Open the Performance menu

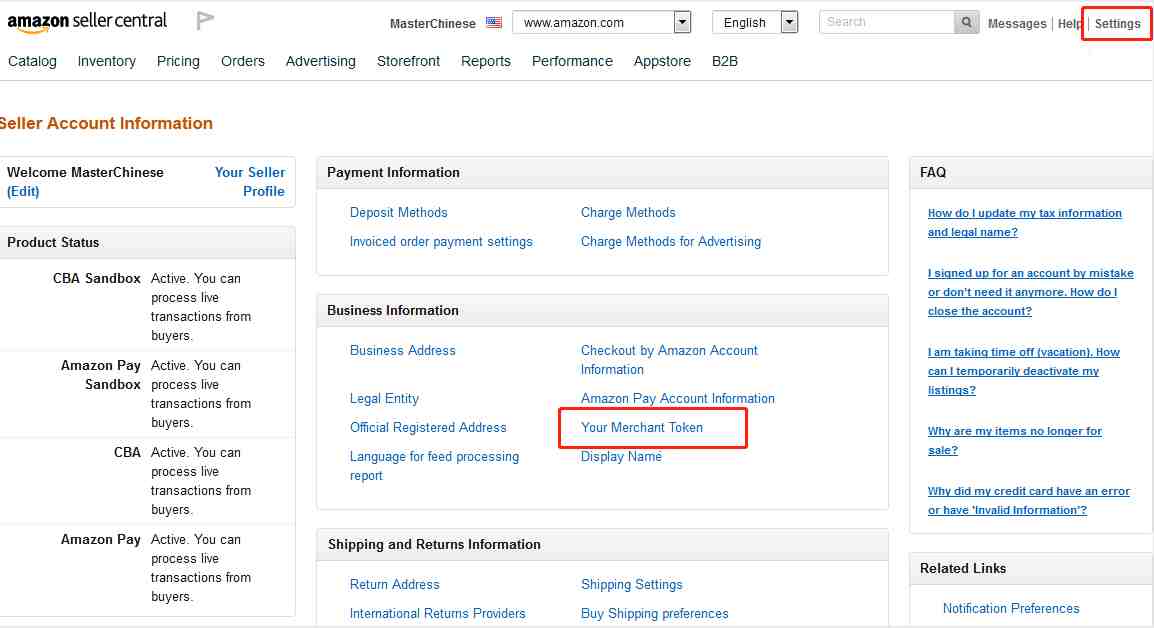tap(572, 61)
